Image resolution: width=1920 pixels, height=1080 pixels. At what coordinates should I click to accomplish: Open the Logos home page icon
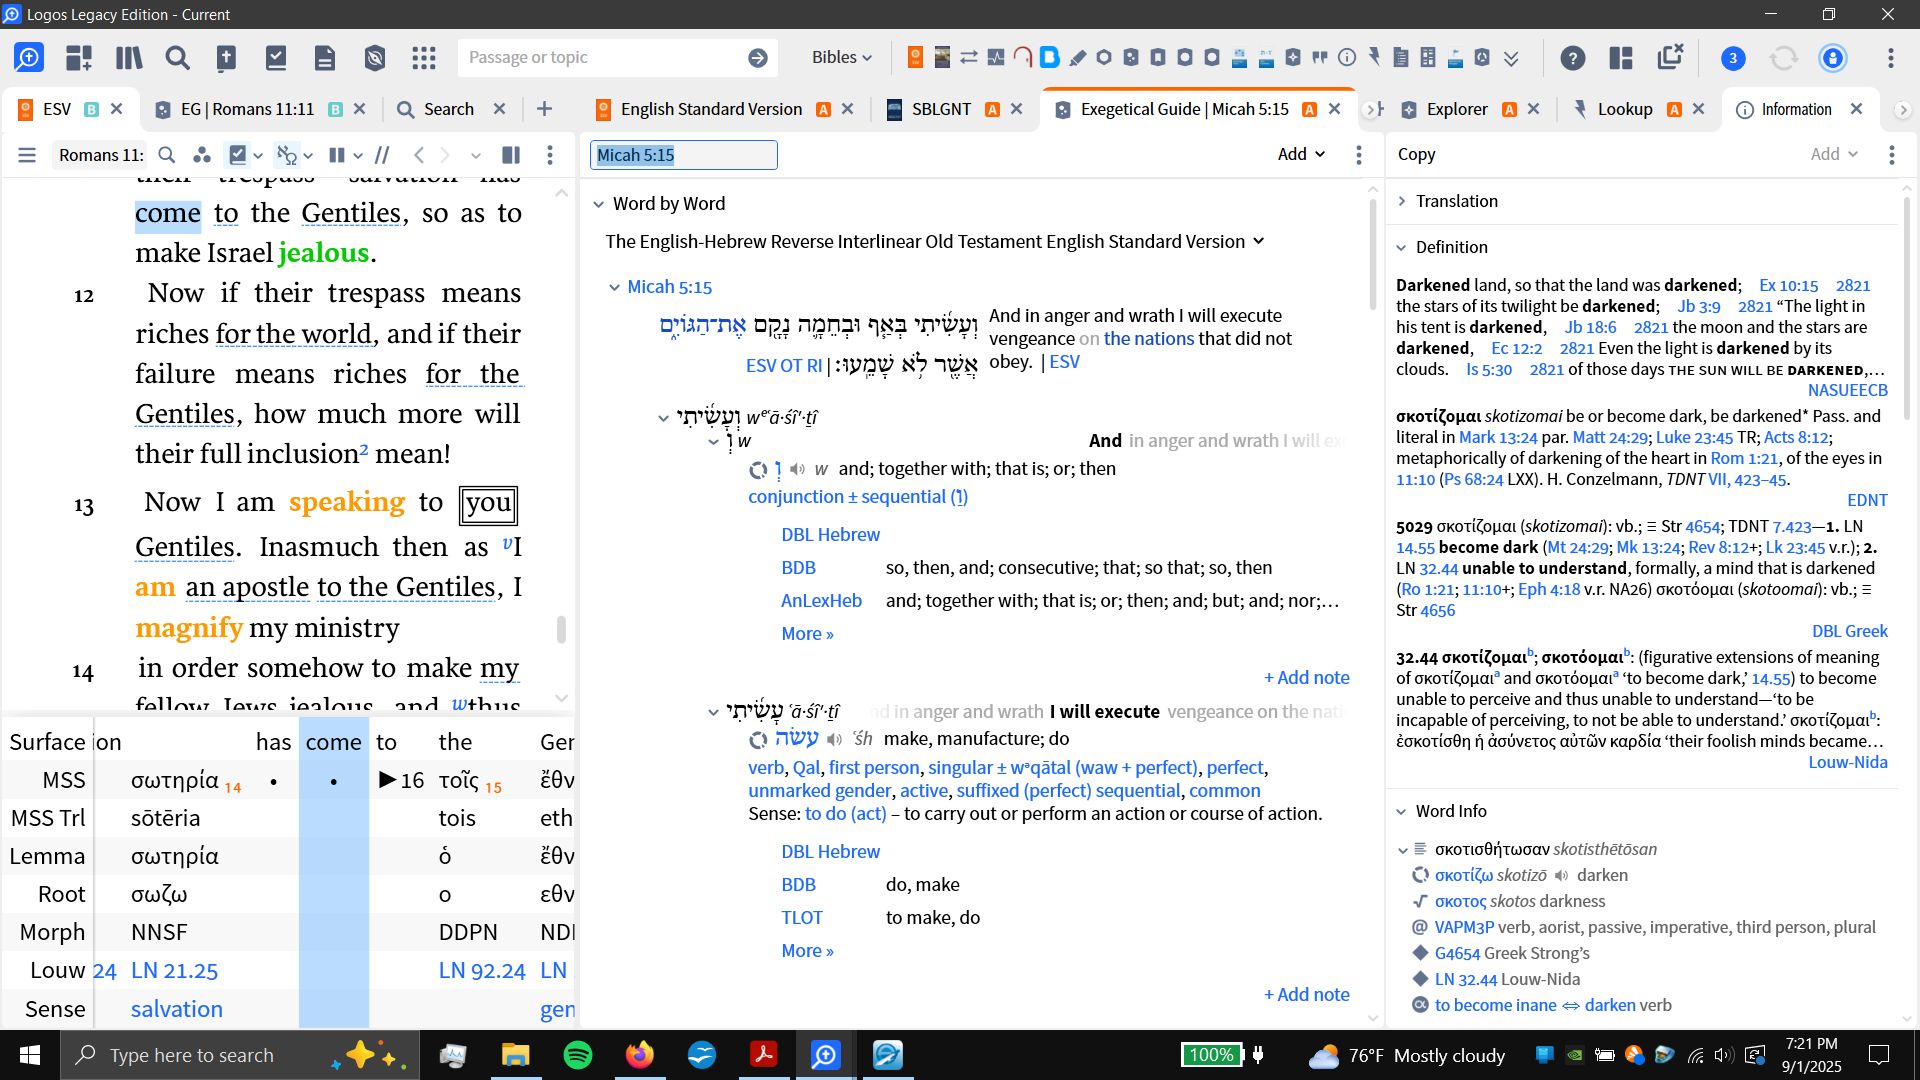29,58
